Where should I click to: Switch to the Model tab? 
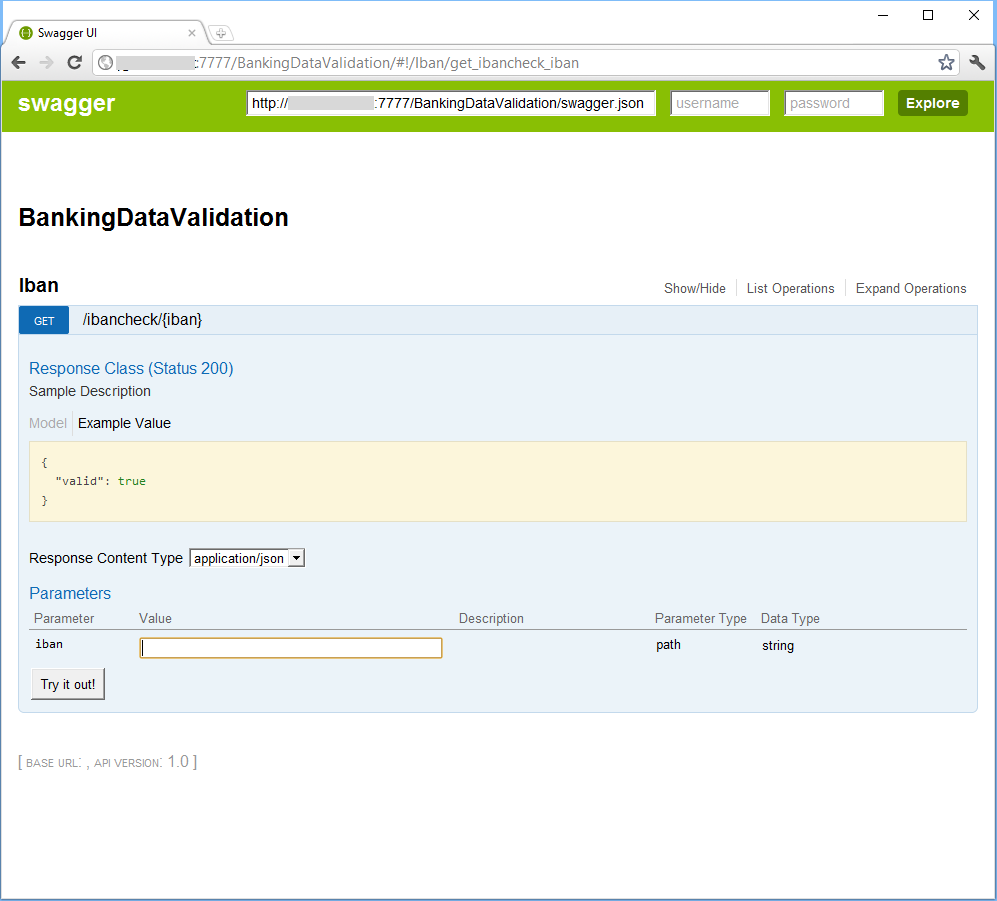[x=48, y=423]
